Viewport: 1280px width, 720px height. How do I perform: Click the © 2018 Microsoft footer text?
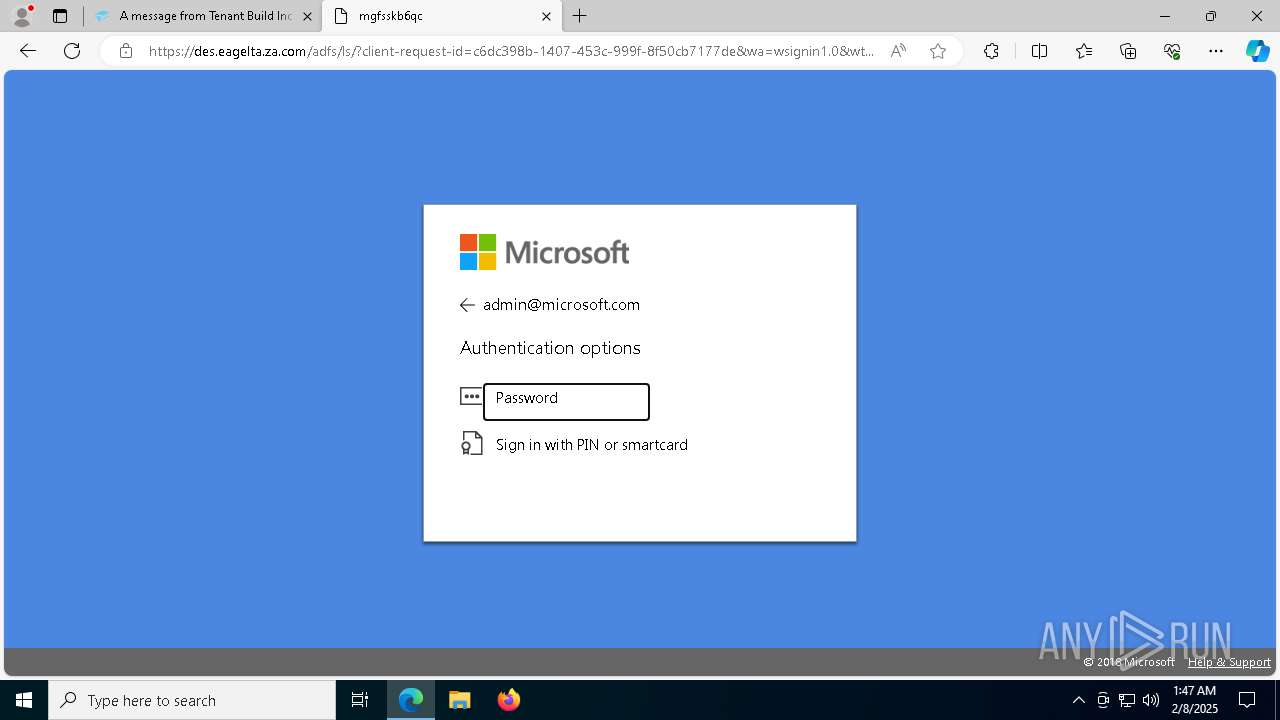[1129, 662]
